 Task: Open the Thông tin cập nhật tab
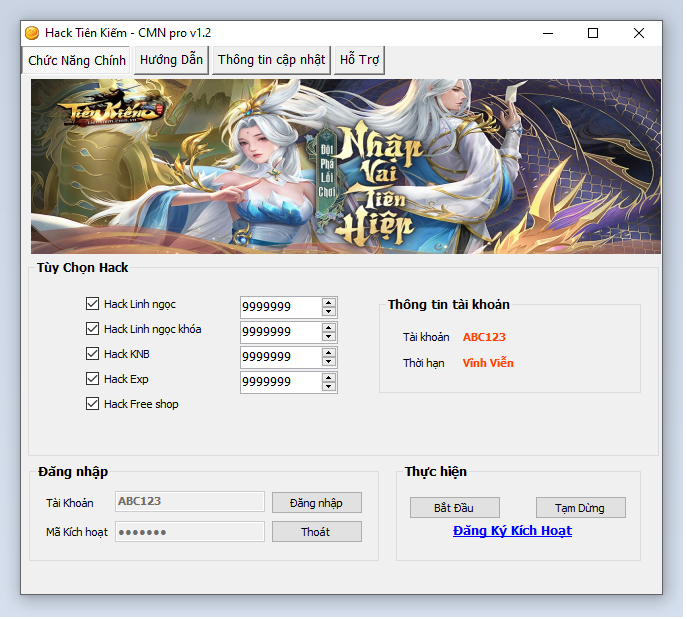[271, 60]
